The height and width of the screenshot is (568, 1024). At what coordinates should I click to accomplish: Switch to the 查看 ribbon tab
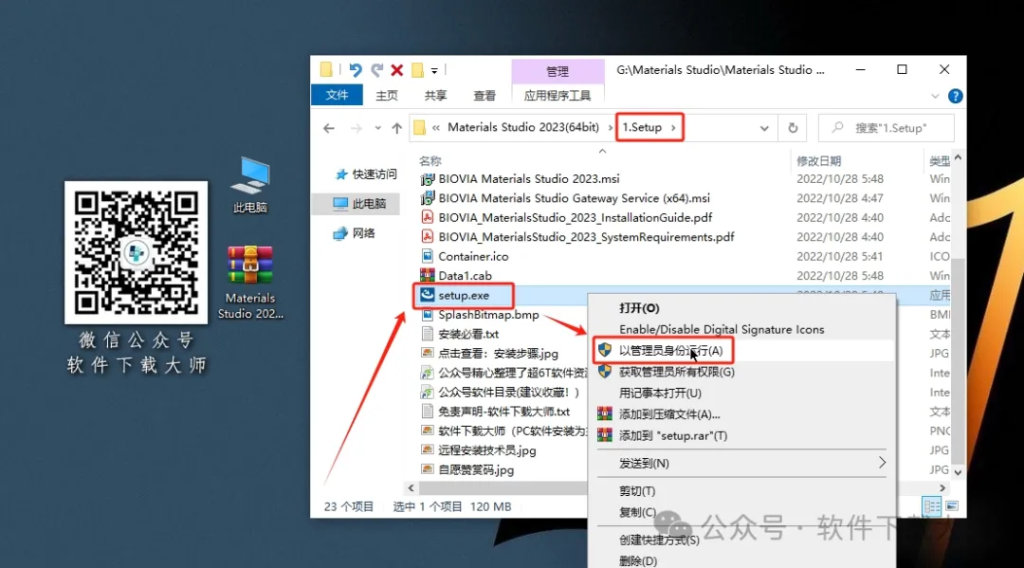click(485, 95)
